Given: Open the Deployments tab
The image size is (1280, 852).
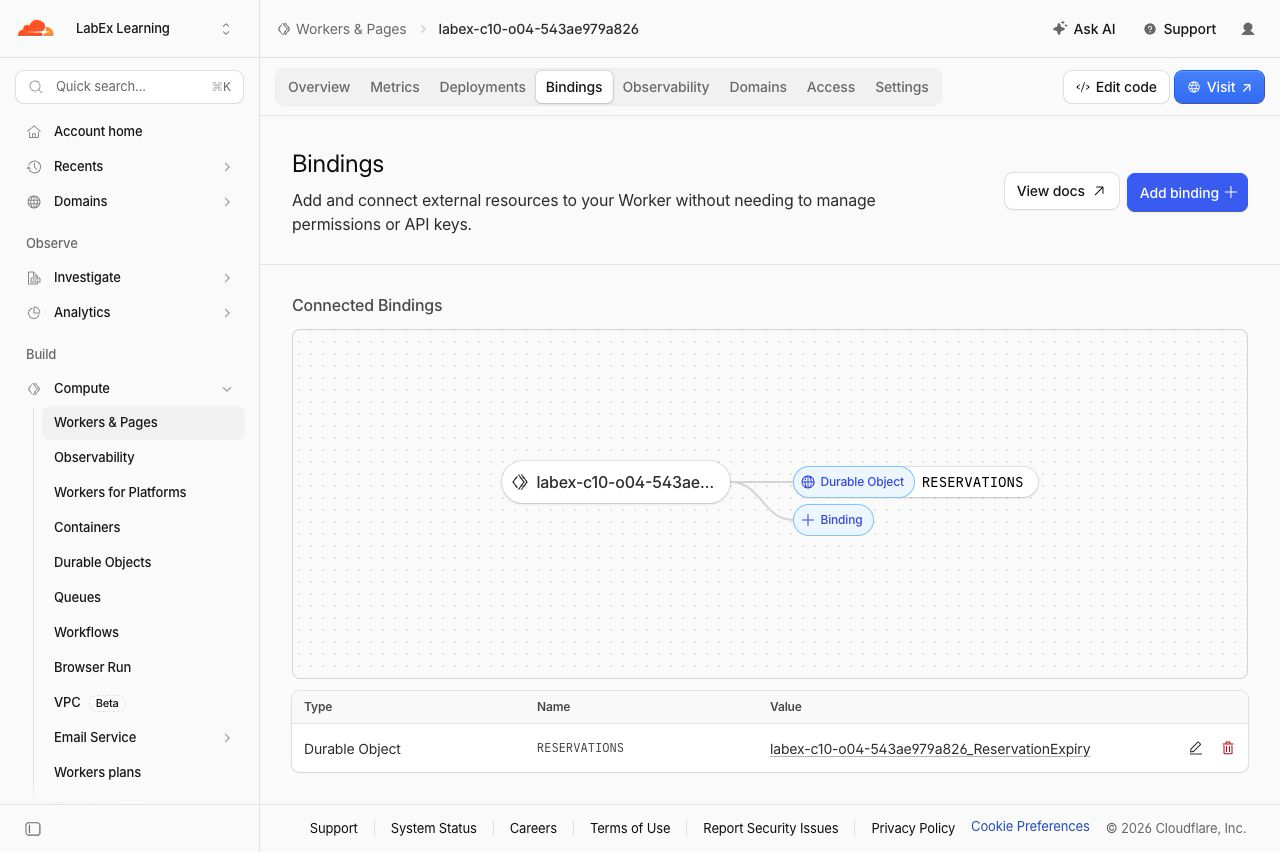Looking at the screenshot, I should 482,87.
